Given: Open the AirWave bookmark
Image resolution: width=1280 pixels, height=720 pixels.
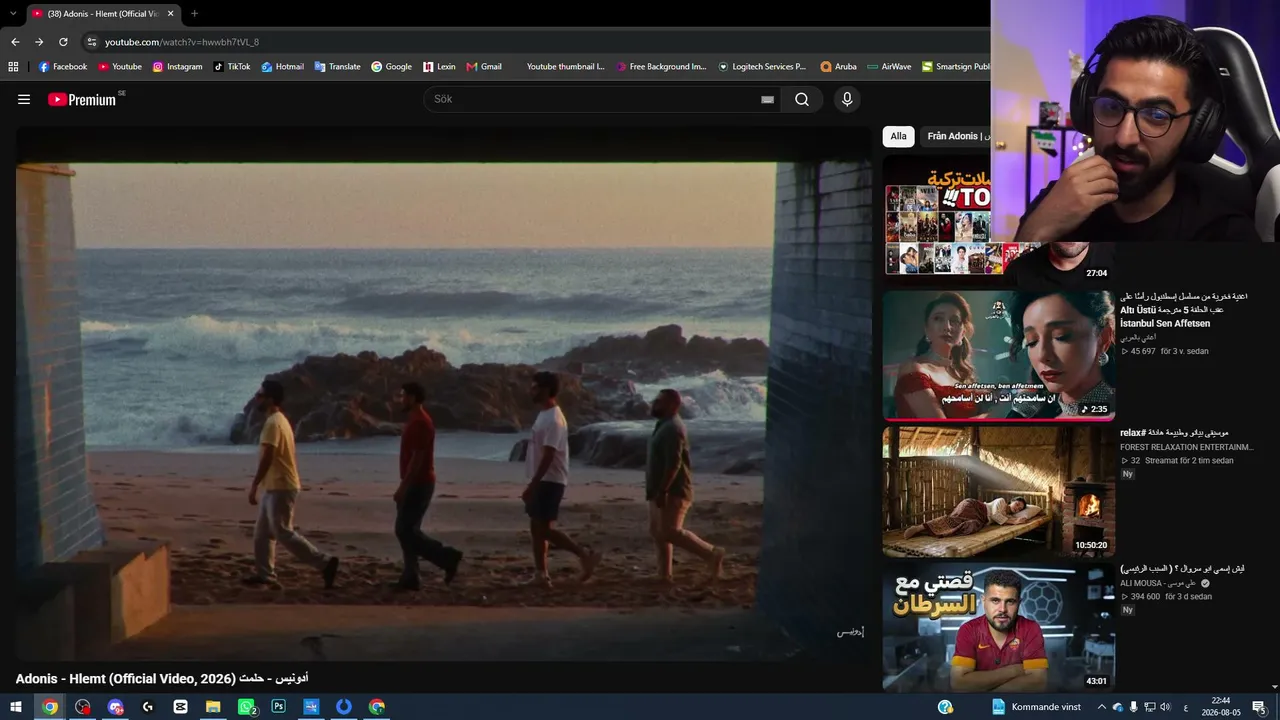Looking at the screenshot, I should click(x=889, y=67).
